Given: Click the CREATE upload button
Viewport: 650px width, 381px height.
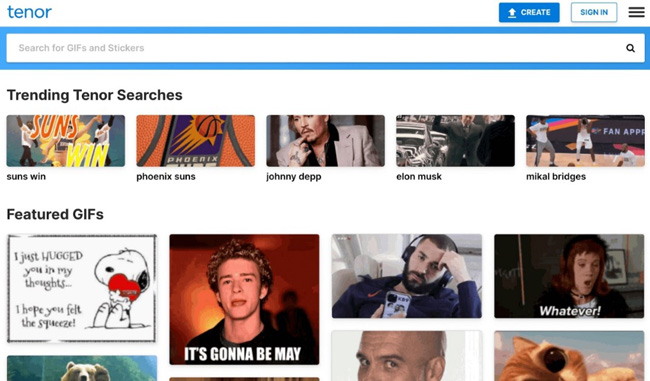Looking at the screenshot, I should 529,12.
